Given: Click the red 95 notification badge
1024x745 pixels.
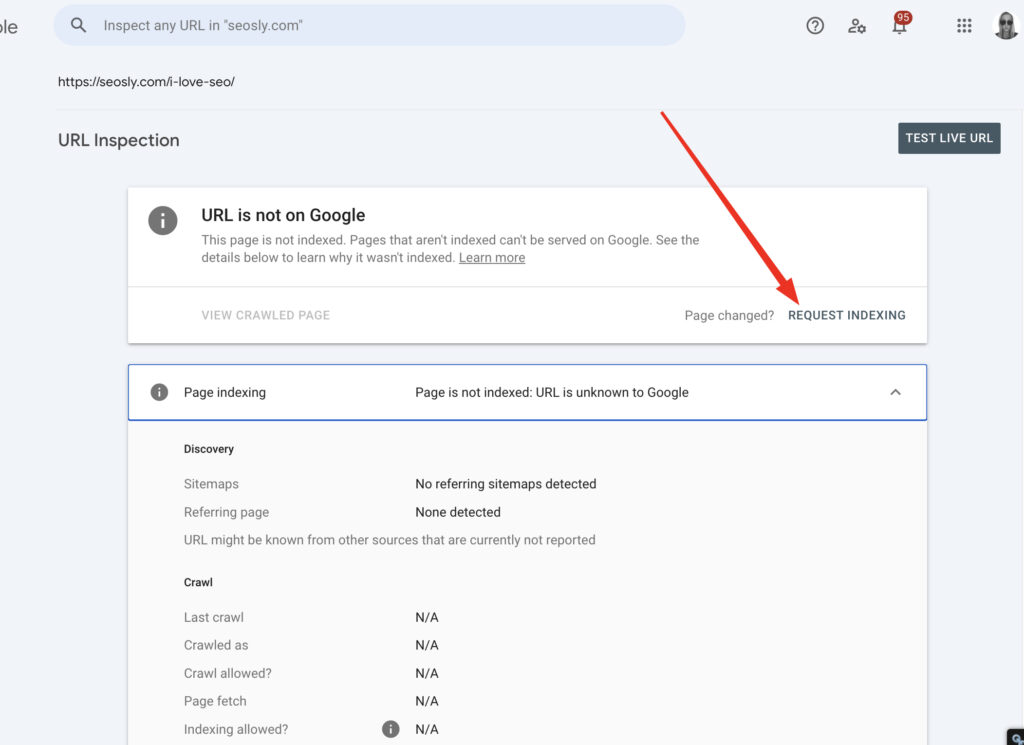Looking at the screenshot, I should click(904, 16).
